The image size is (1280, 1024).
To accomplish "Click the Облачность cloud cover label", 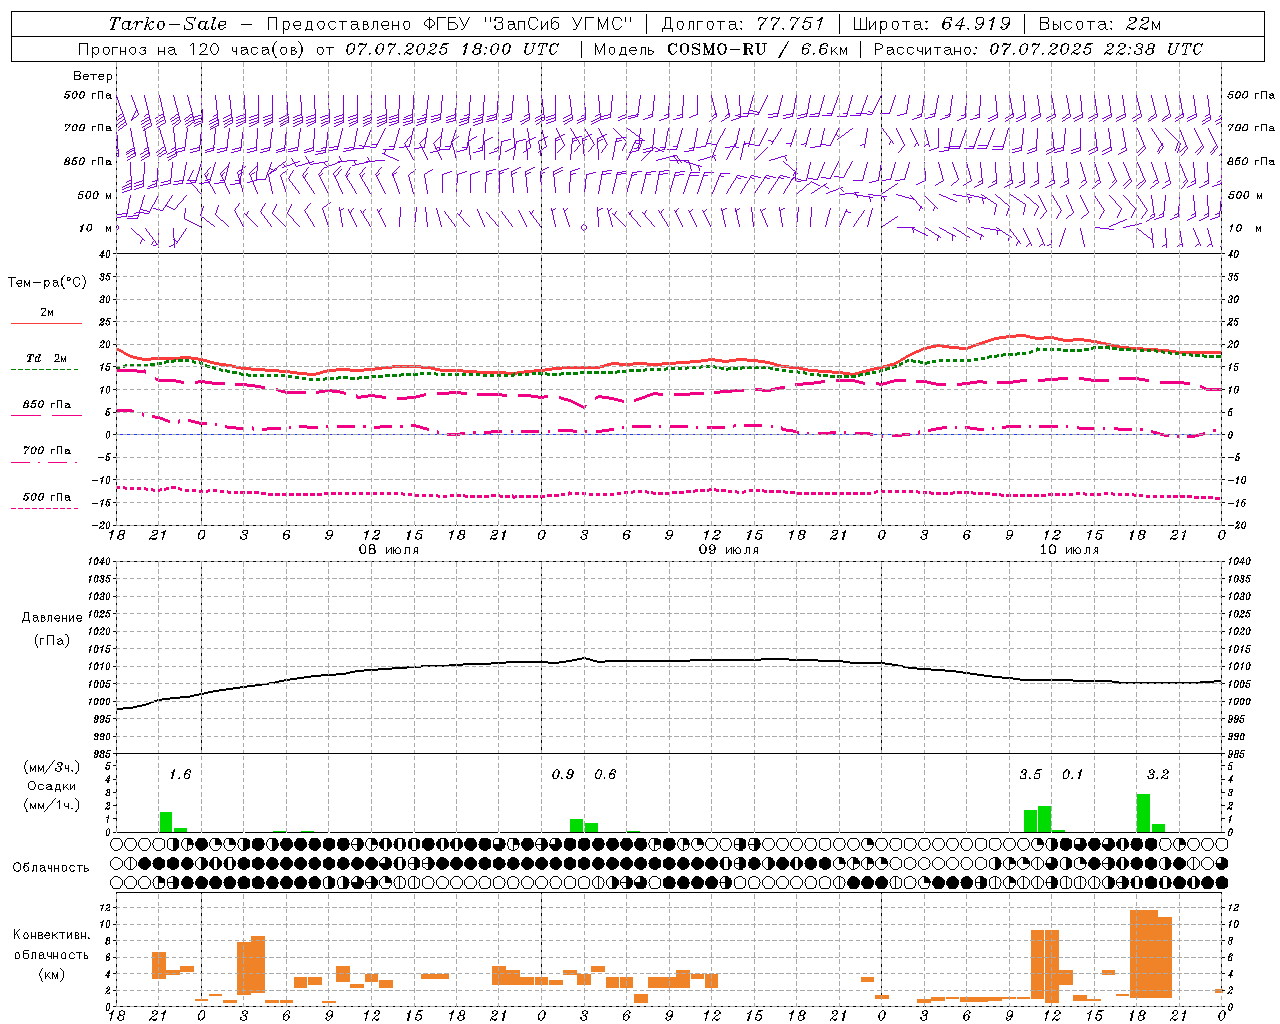I will click(51, 867).
